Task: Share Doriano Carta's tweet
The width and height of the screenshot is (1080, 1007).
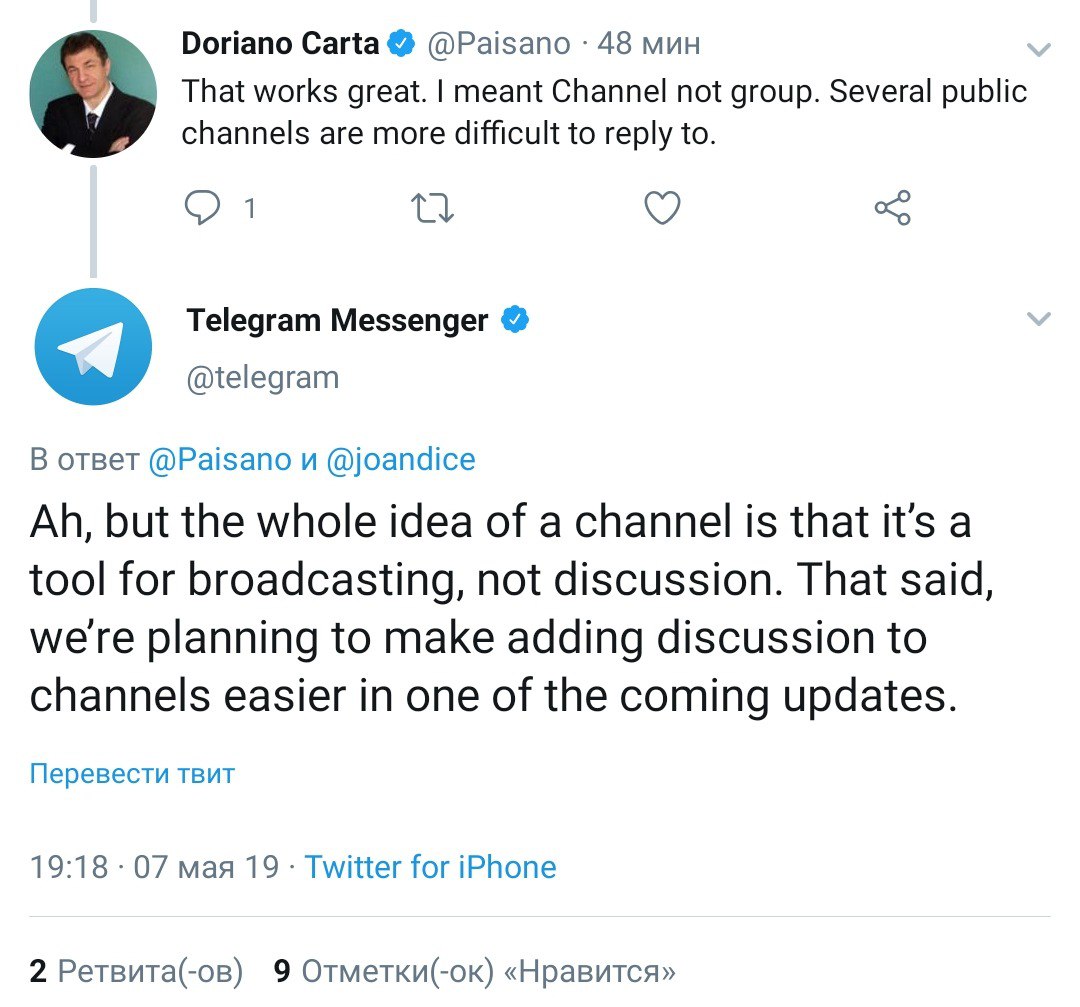Action: 892,208
